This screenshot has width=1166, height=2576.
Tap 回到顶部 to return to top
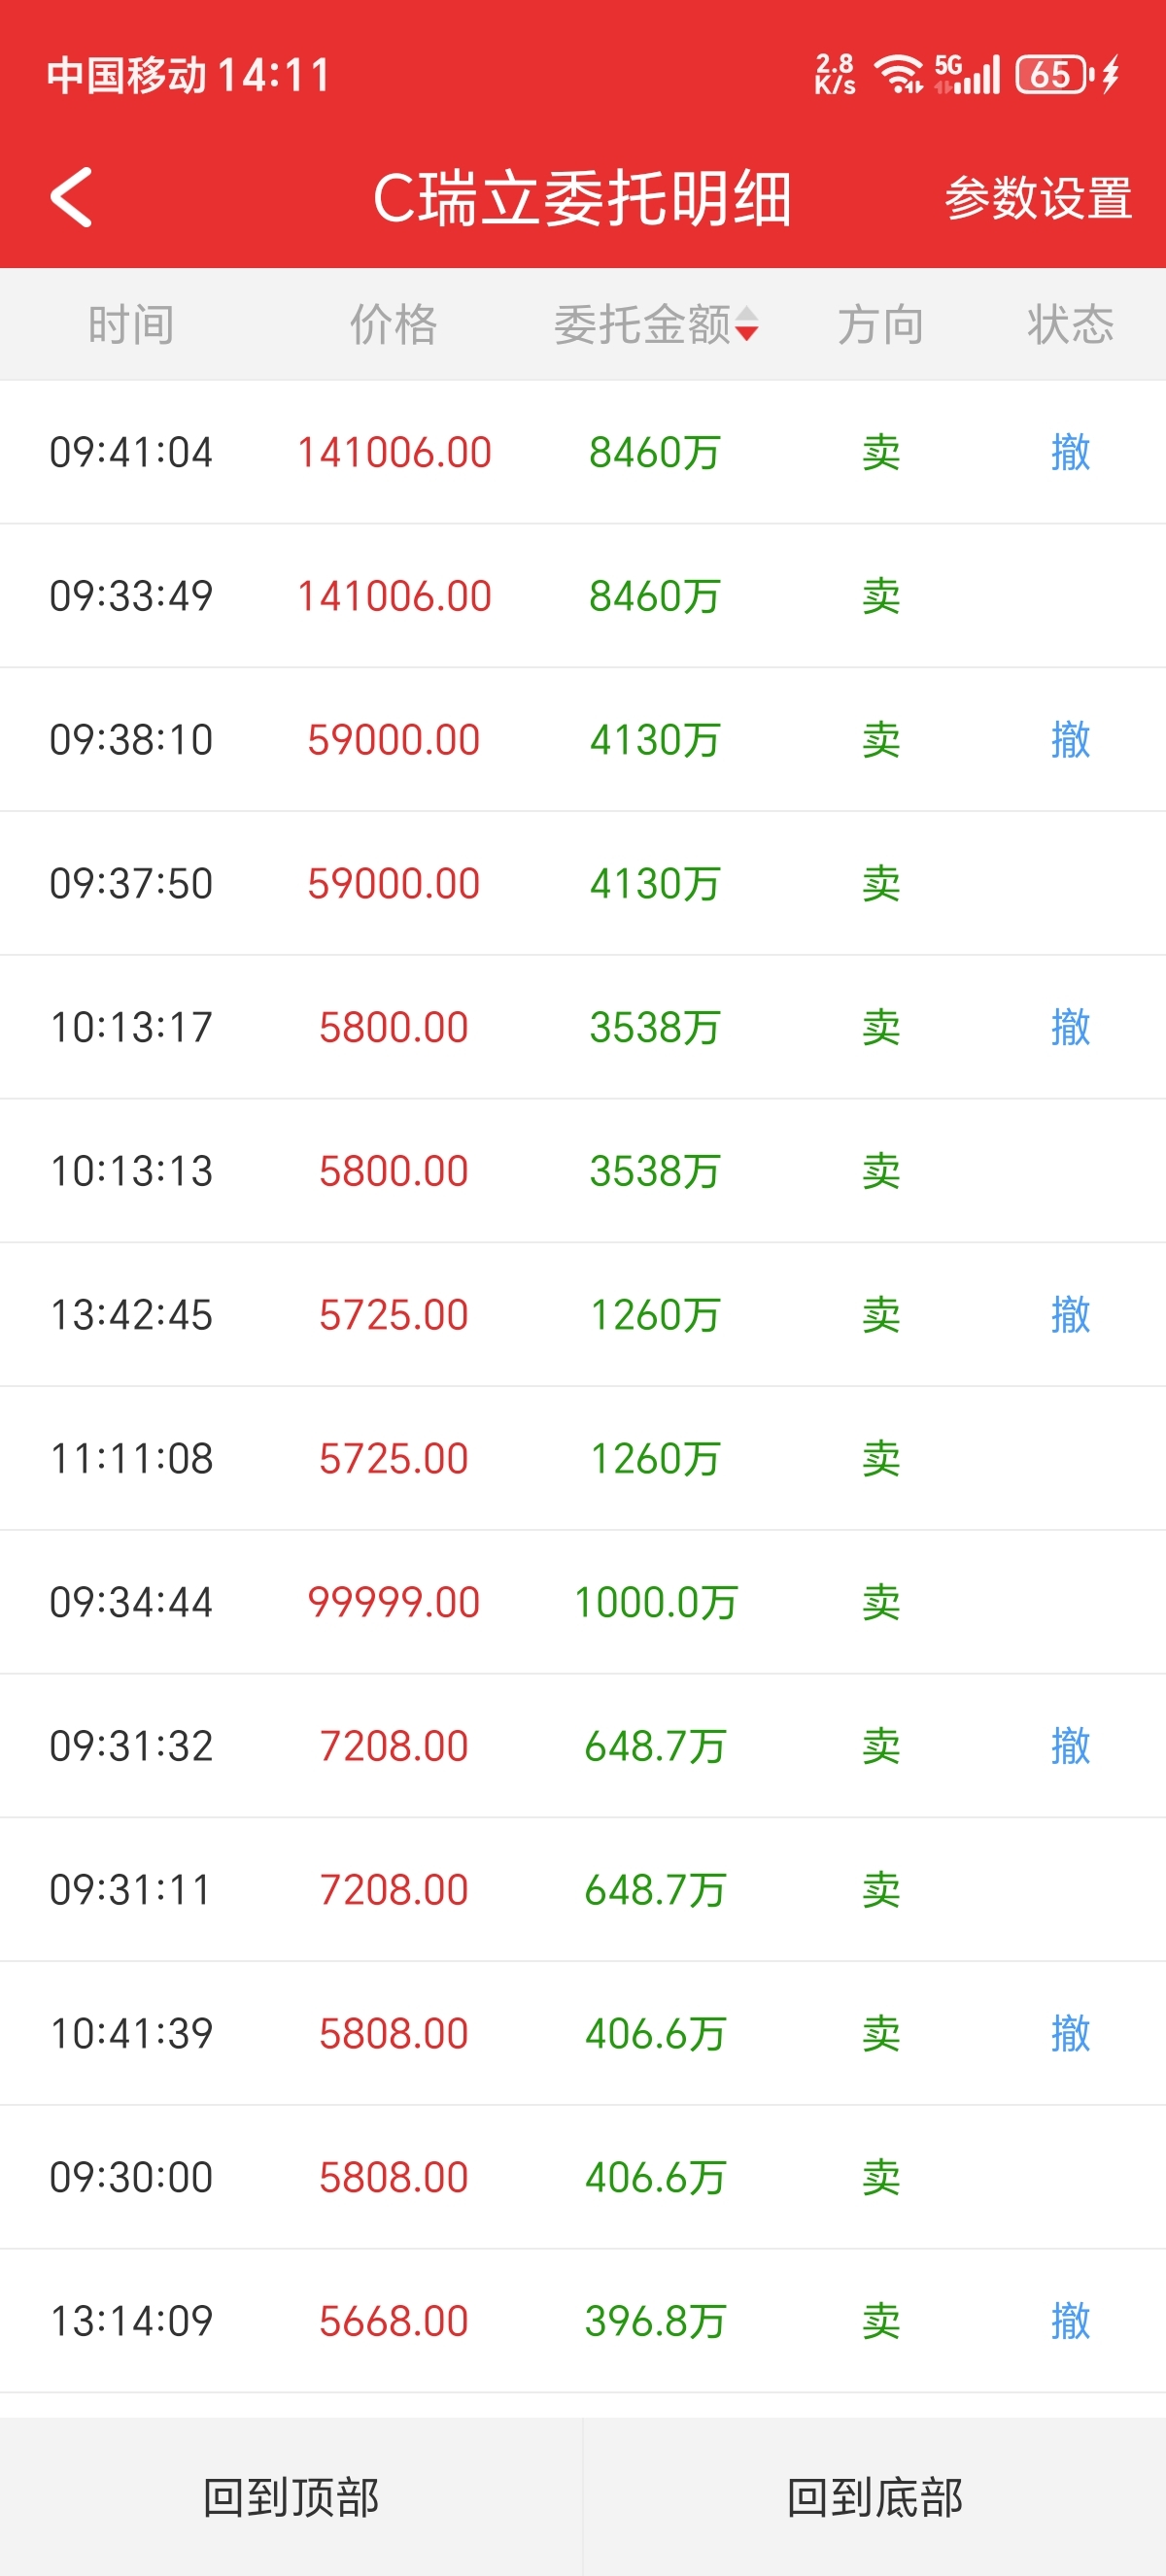point(291,2497)
